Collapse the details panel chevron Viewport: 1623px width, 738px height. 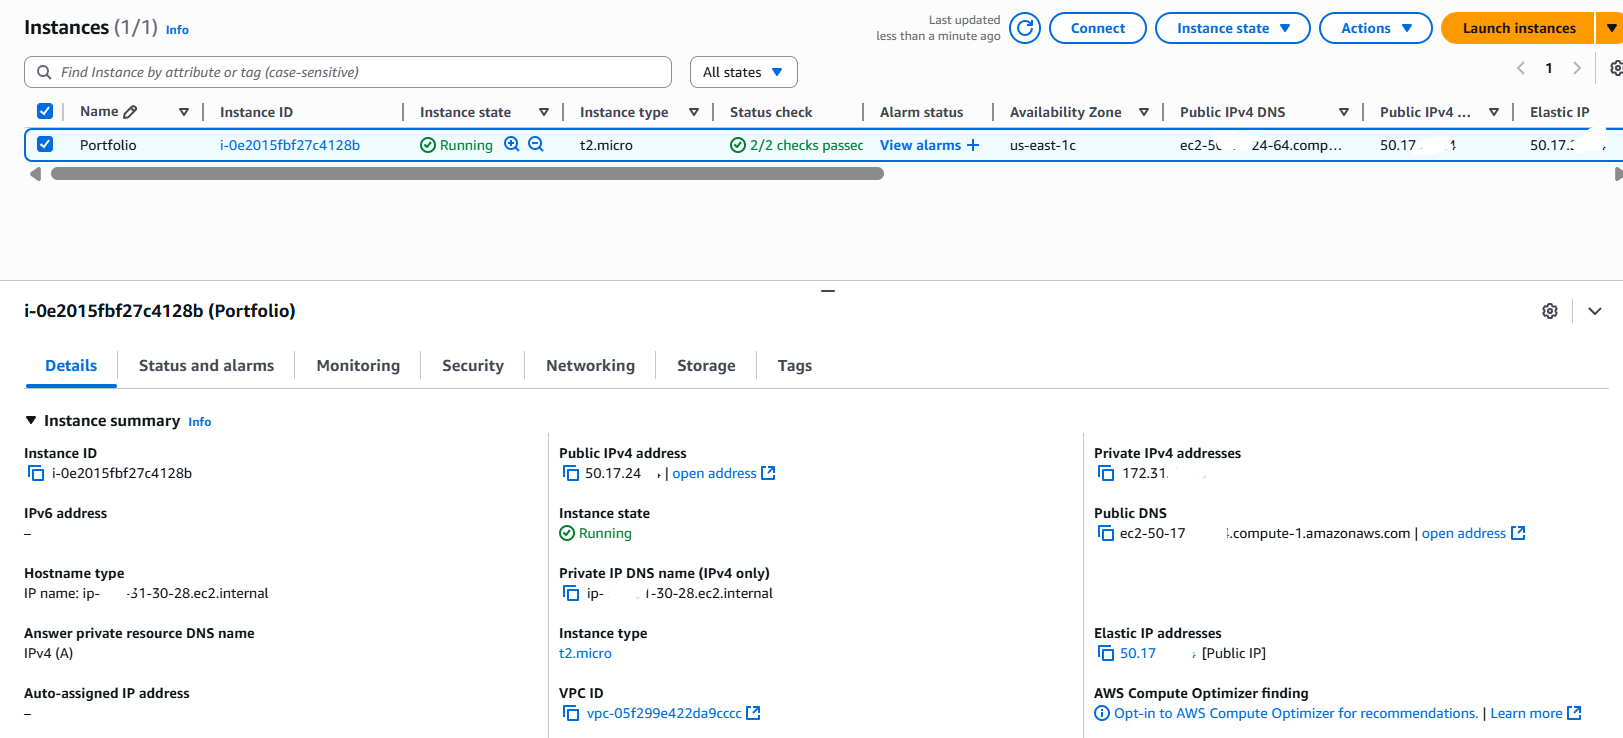click(x=1595, y=311)
